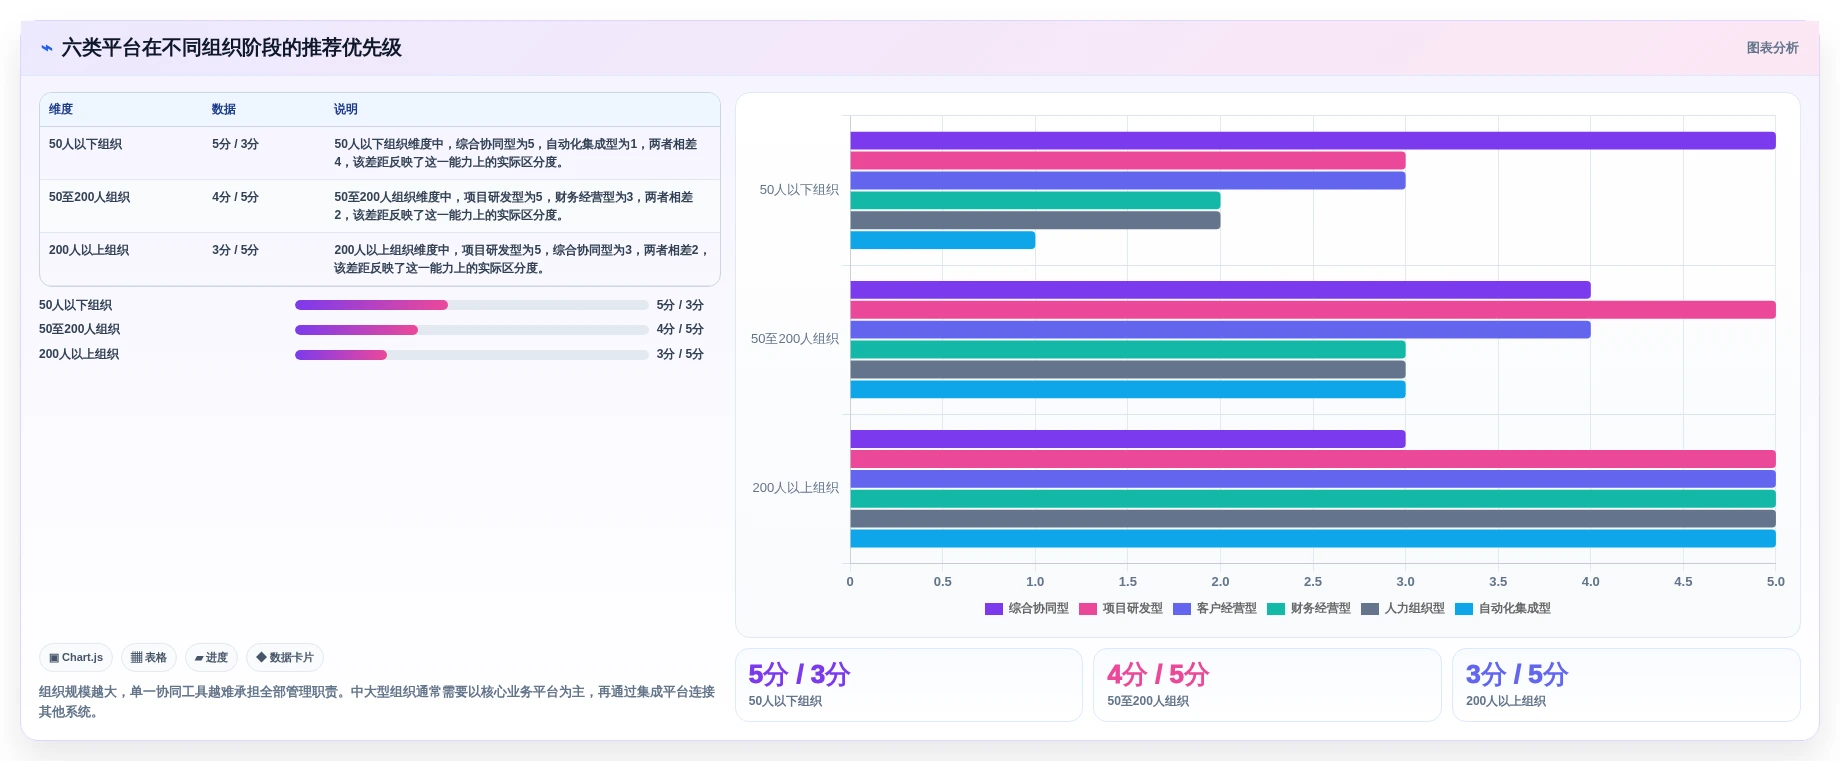Click the purple 综合协同型 bar for 50人以下组织
This screenshot has width=1840, height=761.
click(1313, 141)
